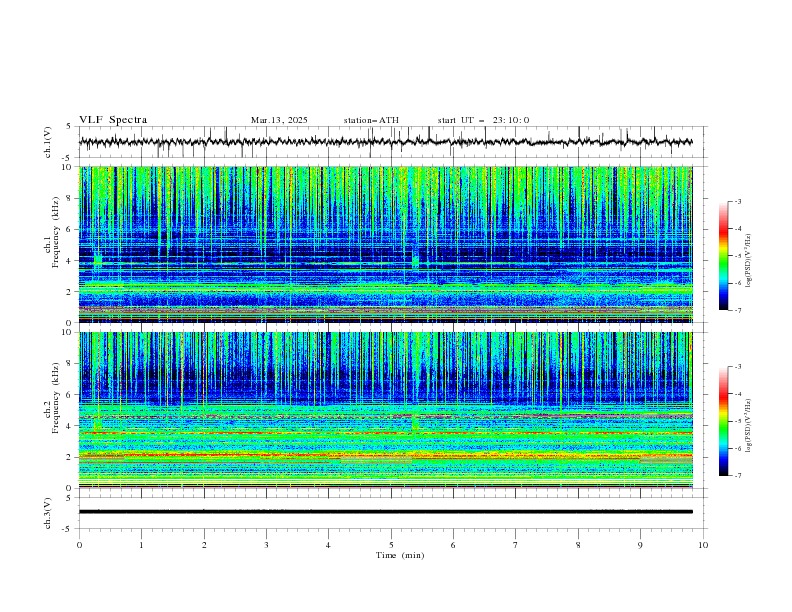This screenshot has width=792, height=612.
Task: Click time axis tick label "4"
Action: [x=328, y=545]
